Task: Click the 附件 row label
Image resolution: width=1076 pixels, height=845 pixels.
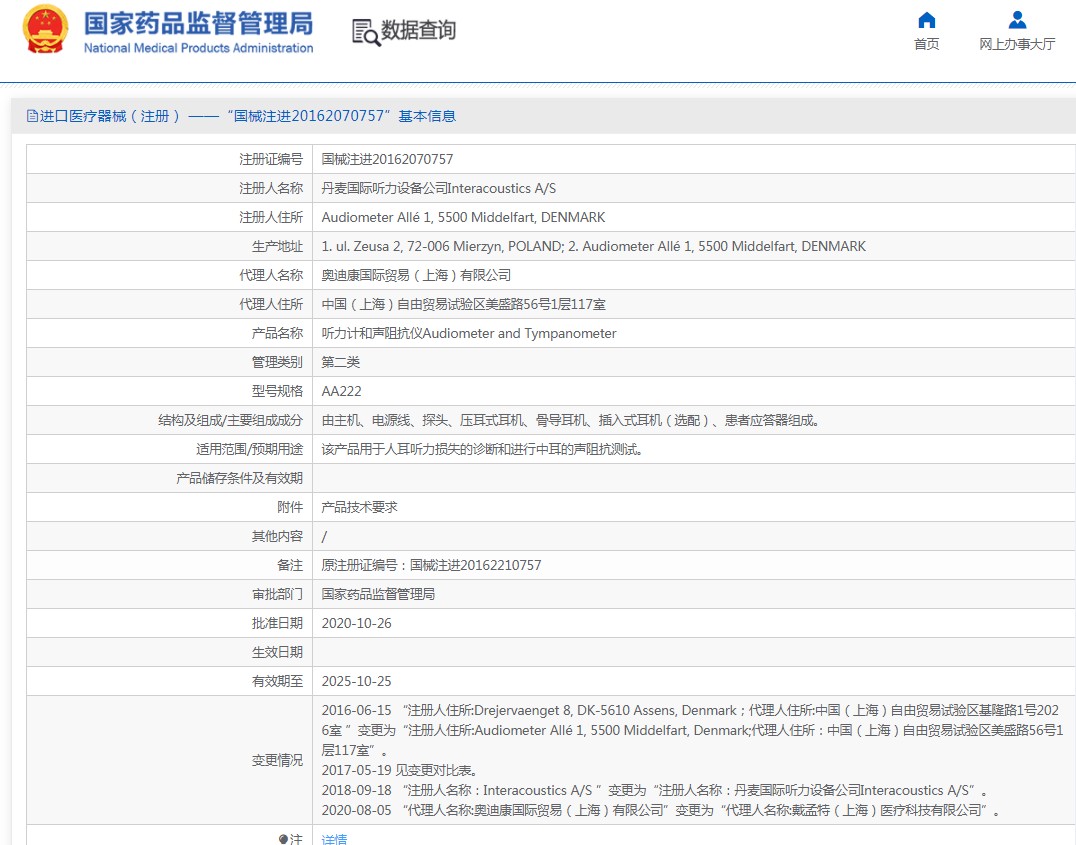Action: point(290,507)
